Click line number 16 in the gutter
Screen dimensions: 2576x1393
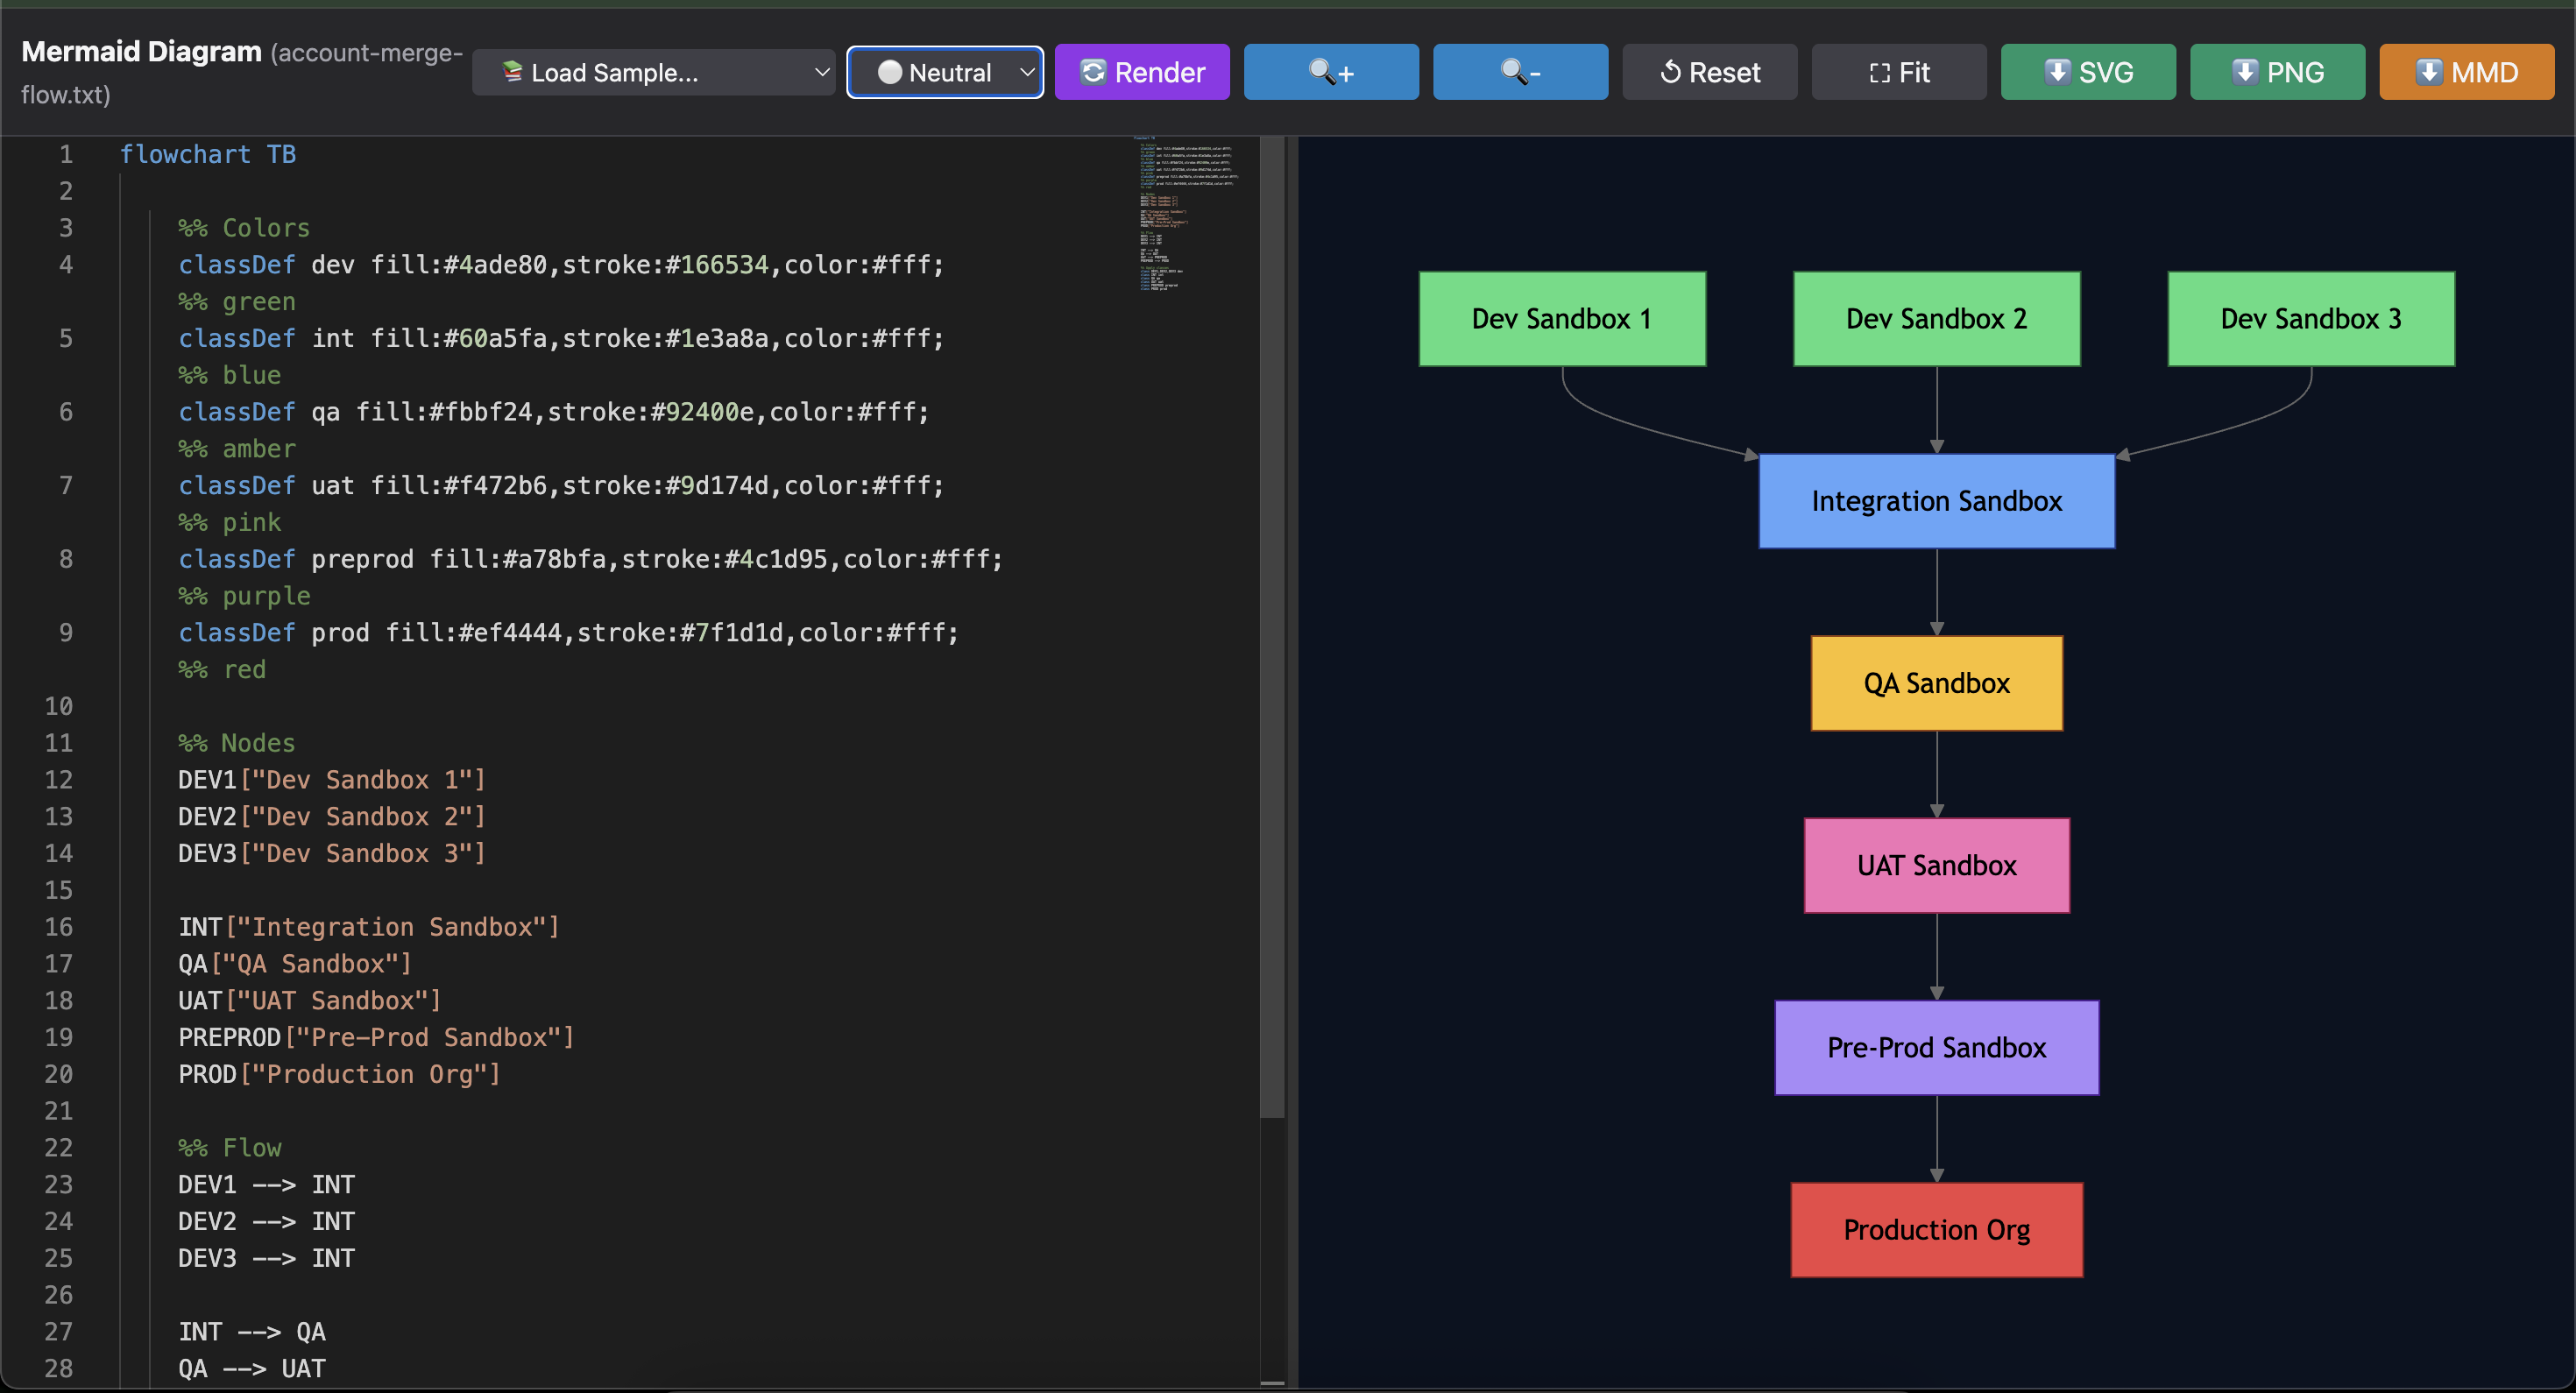click(58, 927)
